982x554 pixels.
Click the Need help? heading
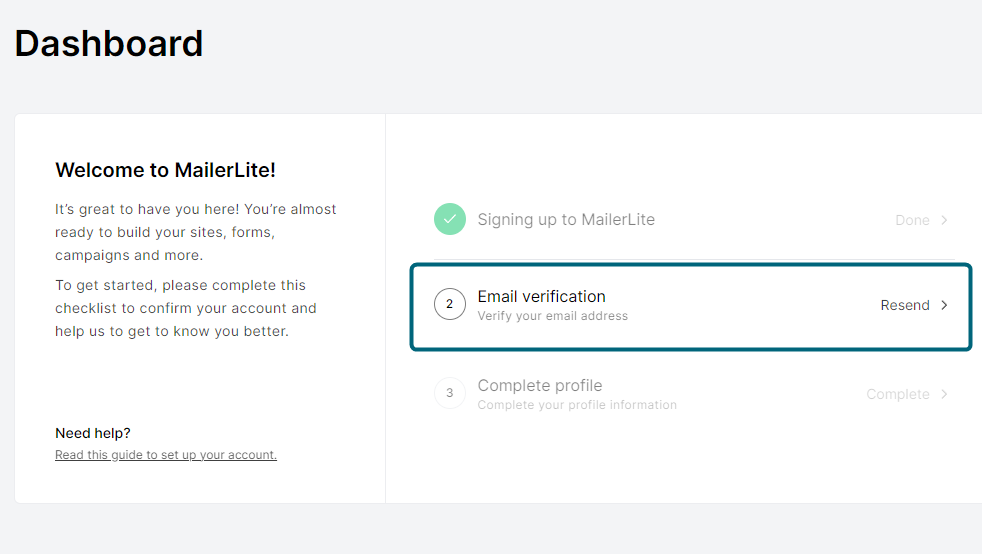point(93,433)
